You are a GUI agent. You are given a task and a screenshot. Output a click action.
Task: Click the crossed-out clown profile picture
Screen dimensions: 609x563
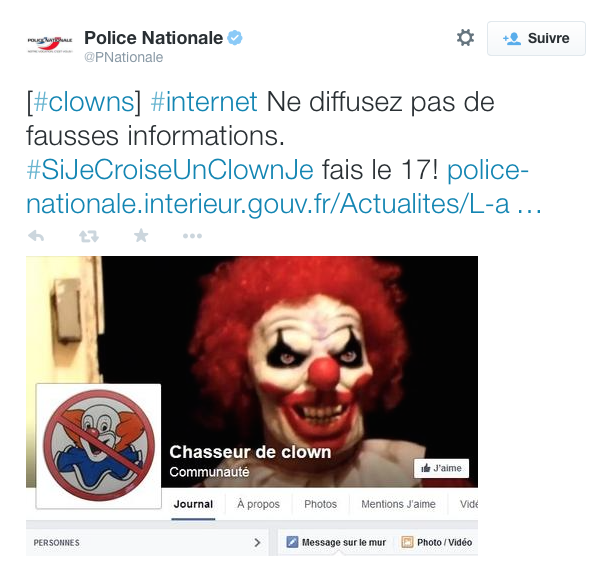99,446
